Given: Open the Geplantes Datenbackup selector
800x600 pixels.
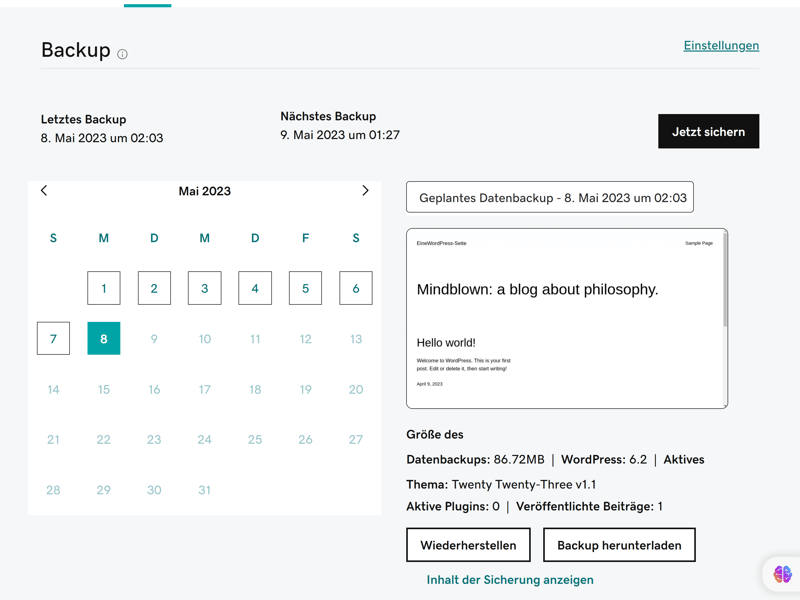Looking at the screenshot, I should pos(550,197).
